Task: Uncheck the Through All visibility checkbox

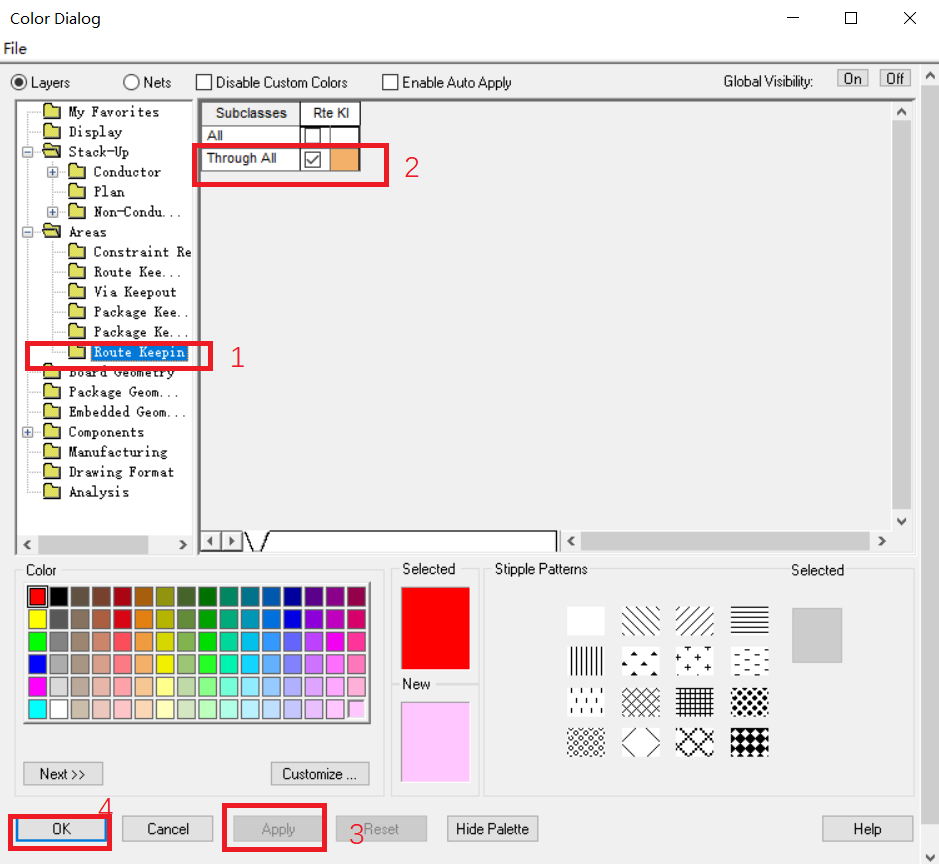Action: tap(314, 158)
